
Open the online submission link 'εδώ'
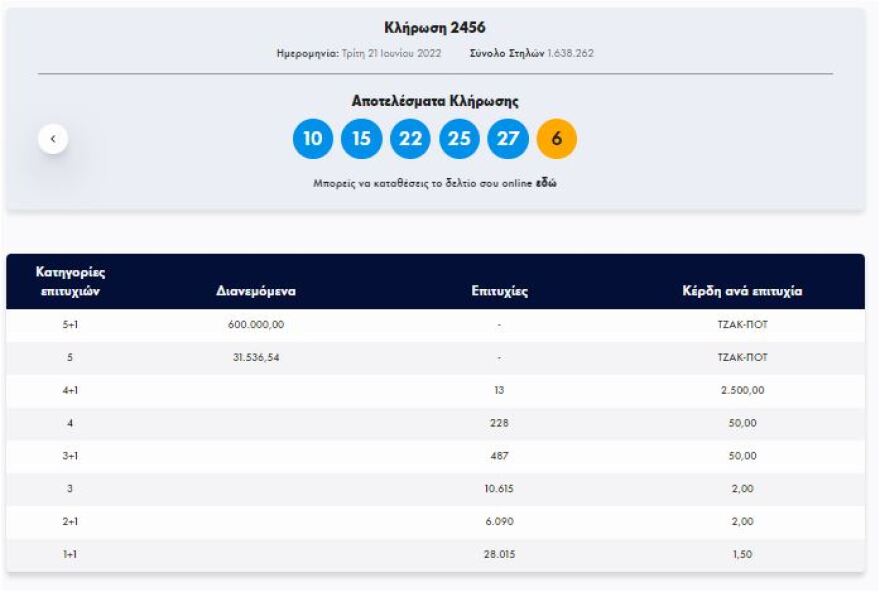tap(547, 185)
